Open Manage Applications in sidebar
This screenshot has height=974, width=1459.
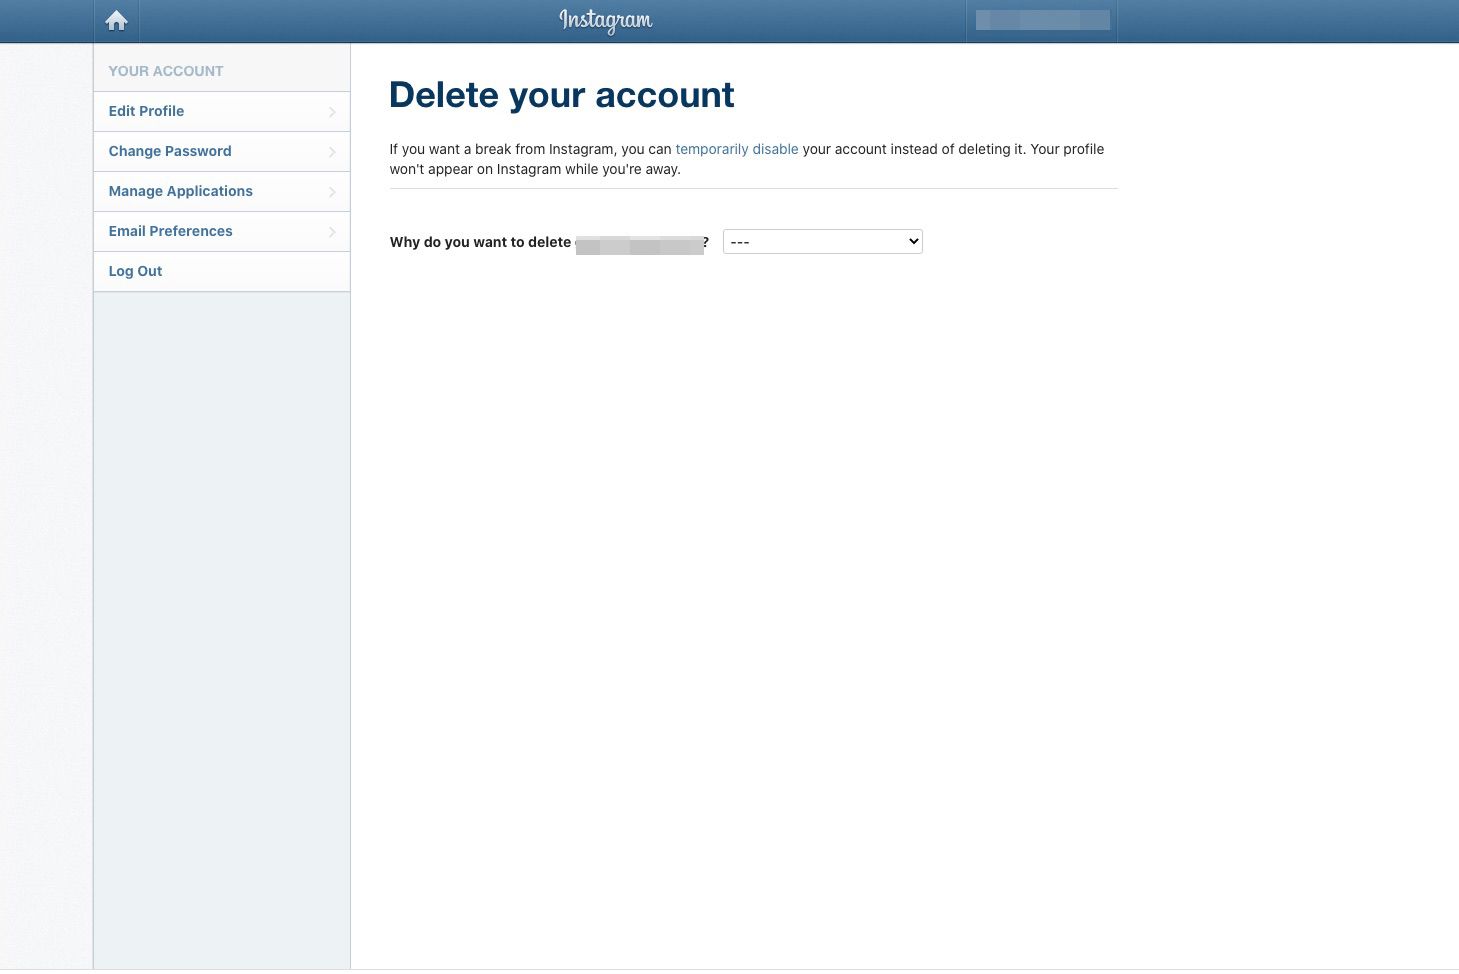coord(222,191)
